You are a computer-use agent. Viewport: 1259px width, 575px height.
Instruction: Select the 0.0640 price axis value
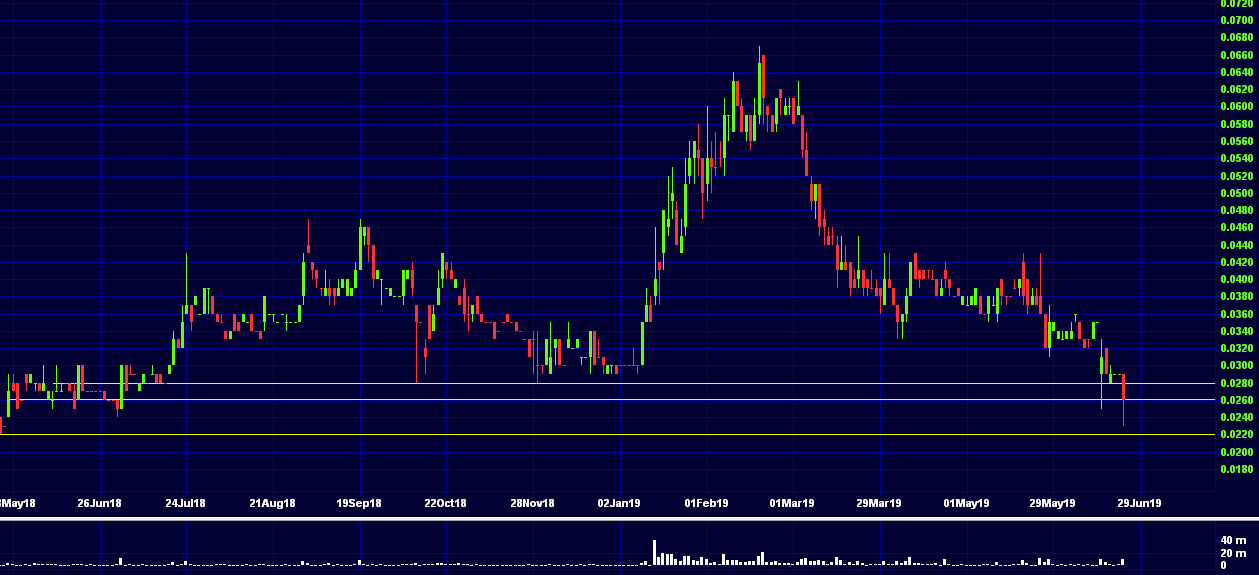(x=1237, y=72)
